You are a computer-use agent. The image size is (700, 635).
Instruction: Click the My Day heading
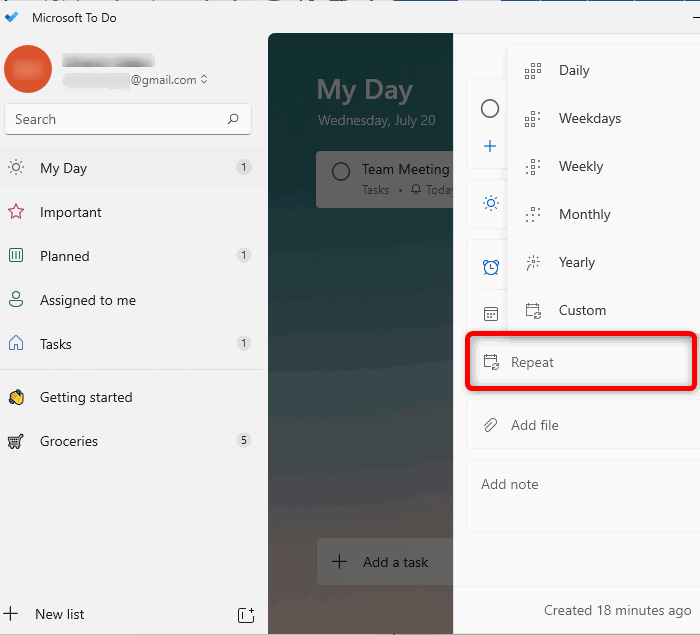point(364,91)
